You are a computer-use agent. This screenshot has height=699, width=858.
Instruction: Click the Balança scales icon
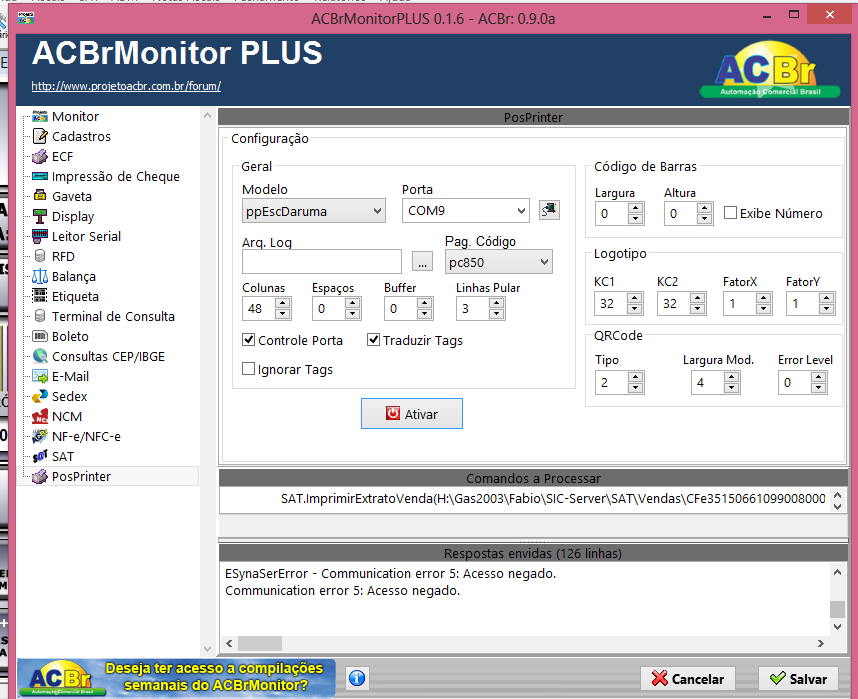39,276
